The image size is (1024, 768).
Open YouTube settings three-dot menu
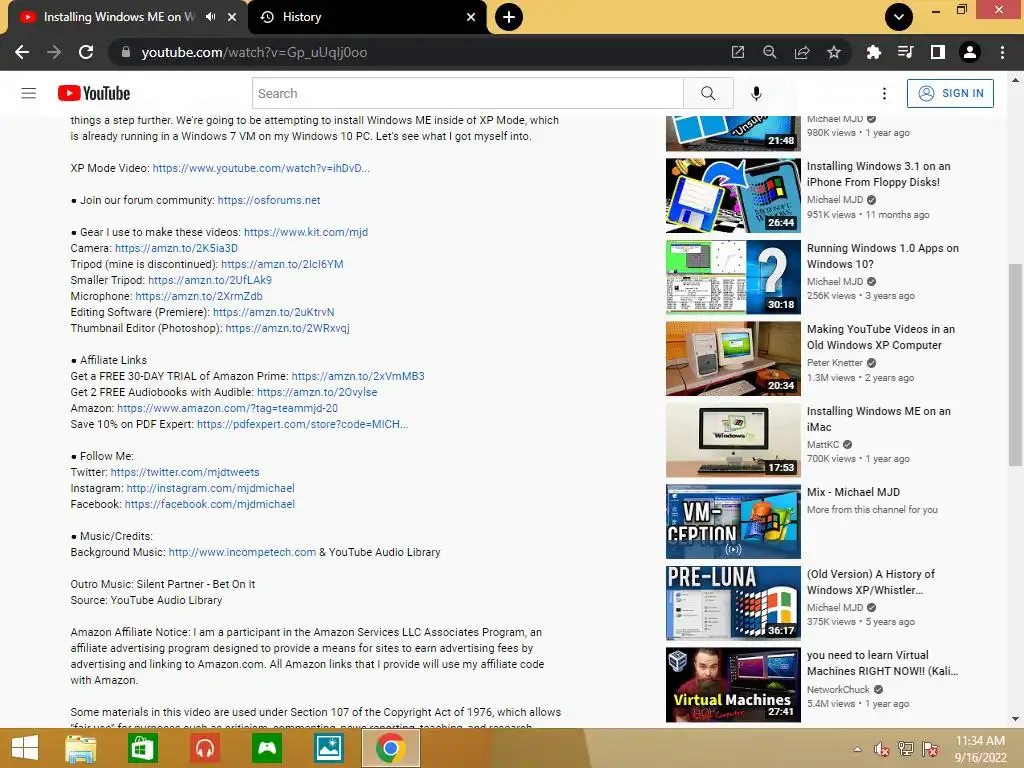click(x=884, y=93)
